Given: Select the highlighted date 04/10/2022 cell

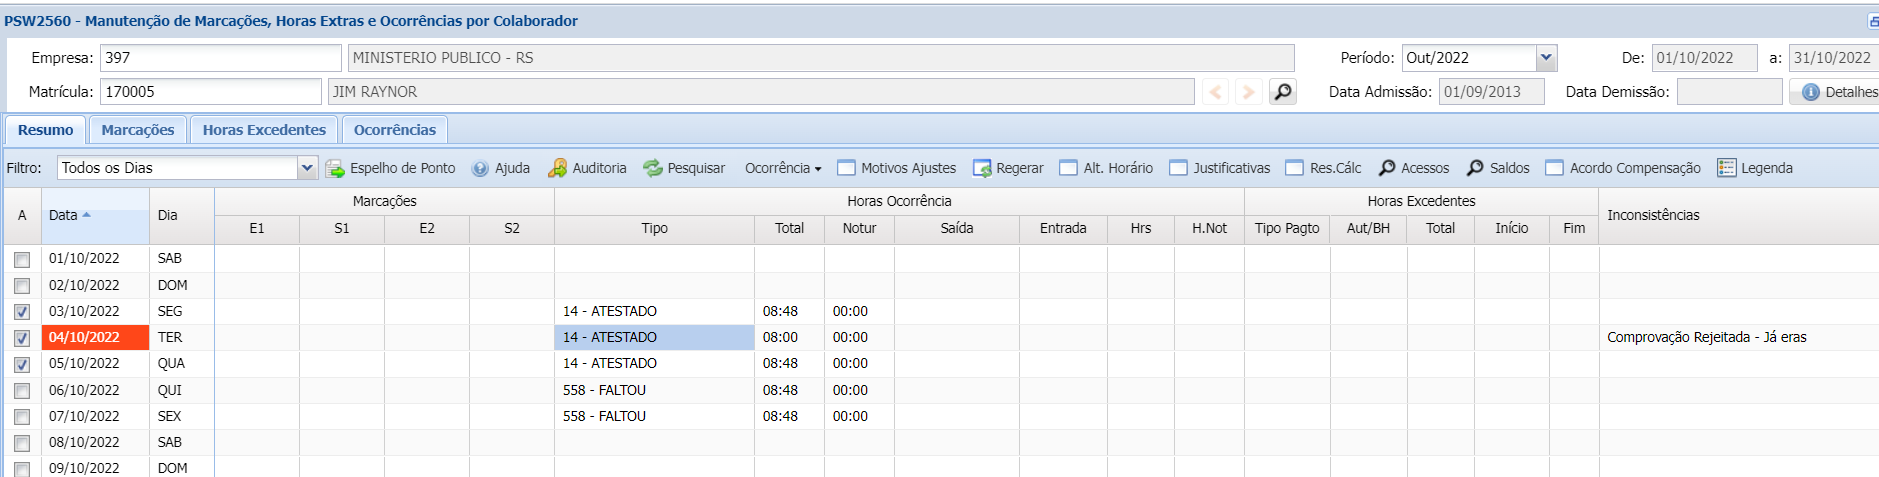Looking at the screenshot, I should (x=95, y=338).
